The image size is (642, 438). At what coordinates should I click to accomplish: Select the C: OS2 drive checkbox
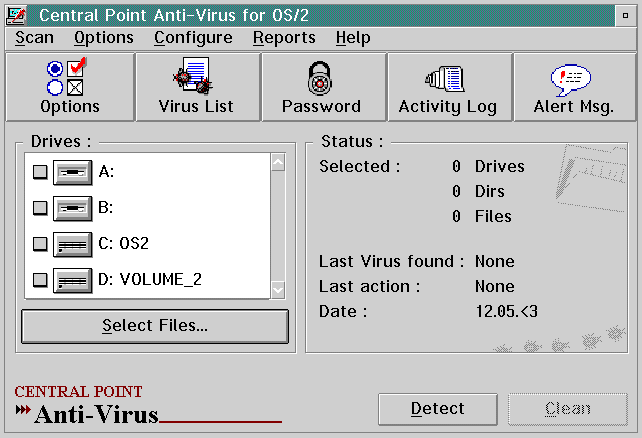(x=40, y=244)
